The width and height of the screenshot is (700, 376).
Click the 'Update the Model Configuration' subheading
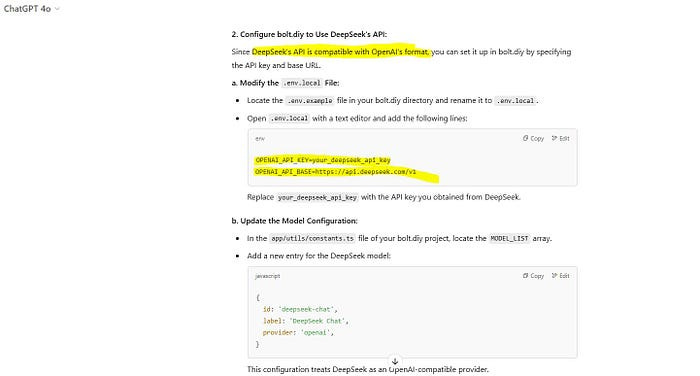coord(295,221)
